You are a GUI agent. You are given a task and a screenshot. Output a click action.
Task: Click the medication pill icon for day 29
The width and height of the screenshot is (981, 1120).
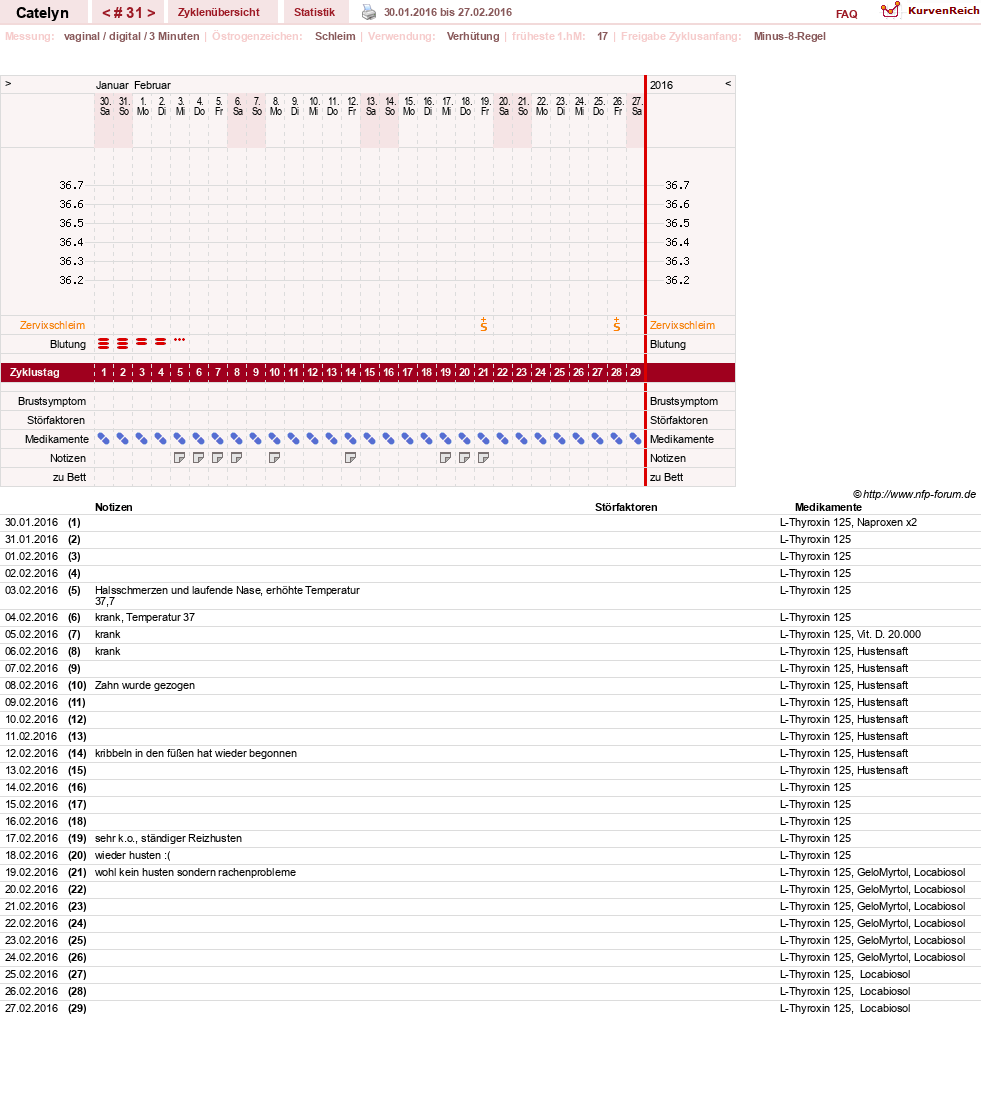(635, 439)
